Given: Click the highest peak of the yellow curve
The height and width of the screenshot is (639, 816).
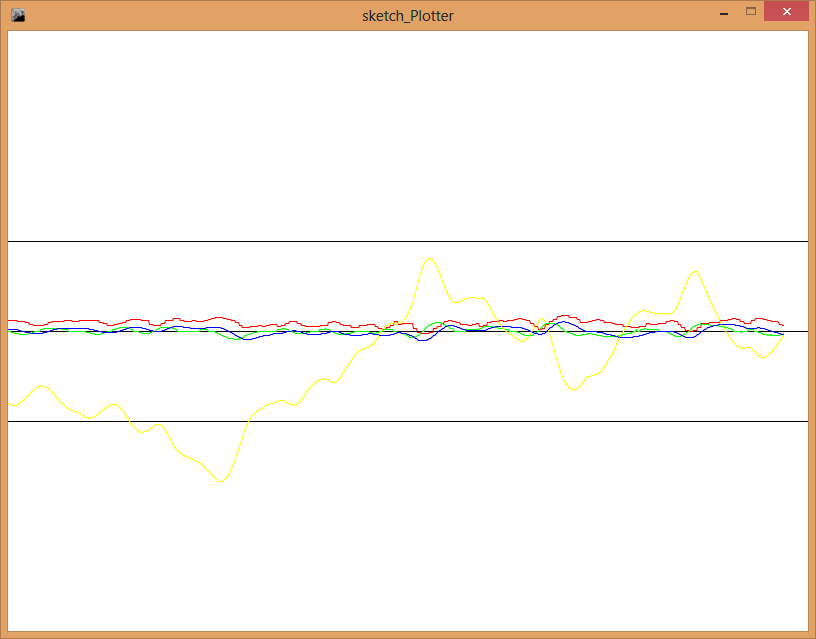Looking at the screenshot, I should click(429, 258).
